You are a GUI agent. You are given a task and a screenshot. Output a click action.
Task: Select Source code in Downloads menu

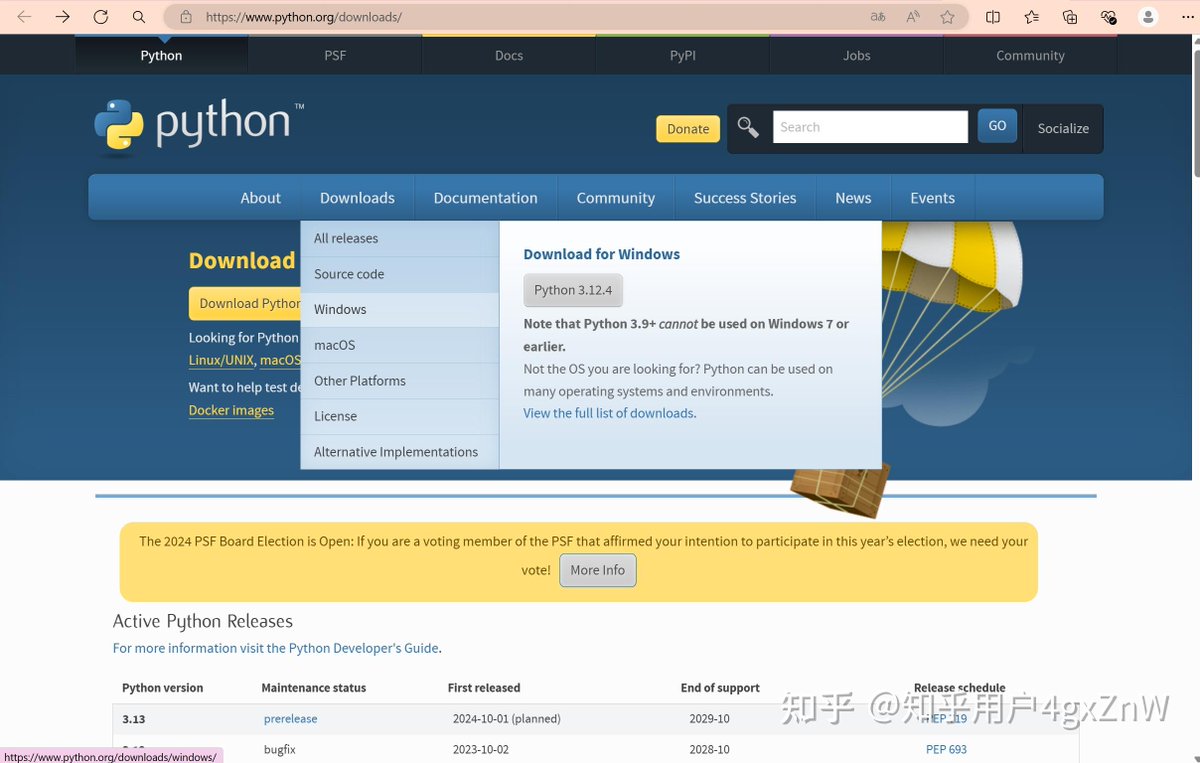[x=400, y=274]
